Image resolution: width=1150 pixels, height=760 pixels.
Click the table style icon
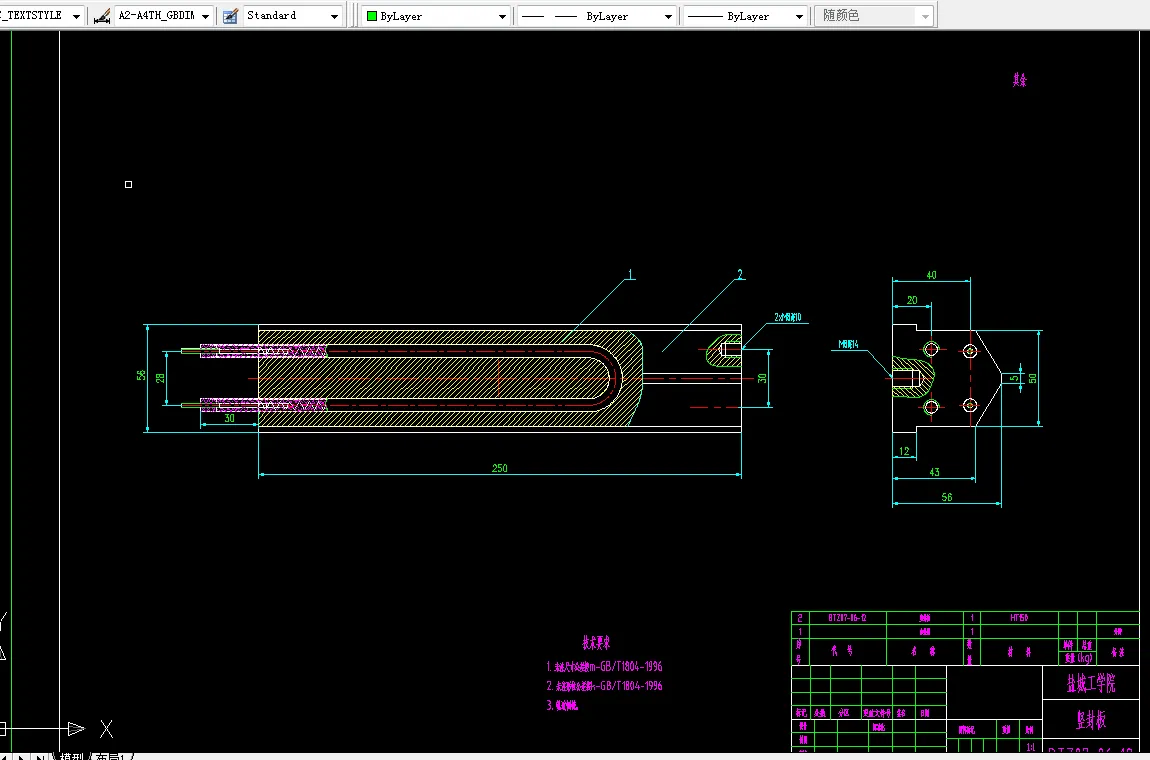tap(230, 16)
